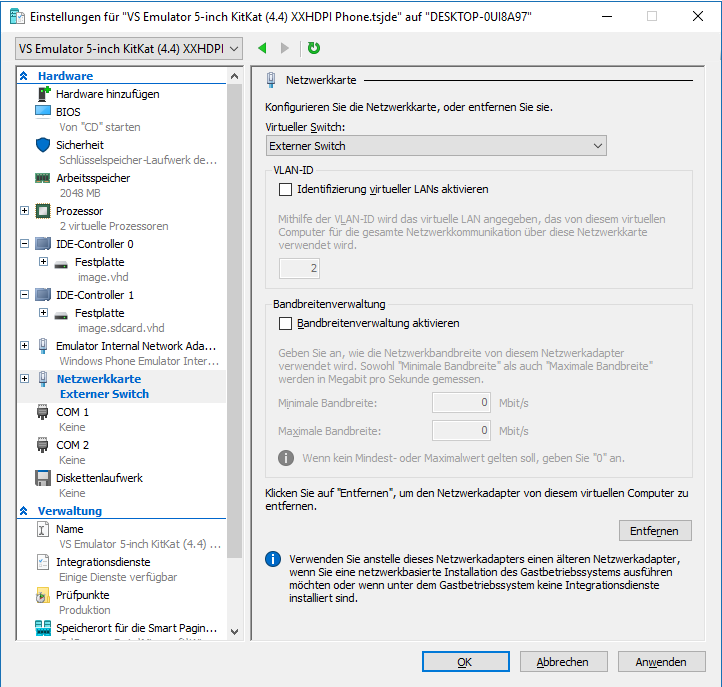Click the green refresh icon in toolbar
Image resolution: width=722 pixels, height=687 pixels.
pyautogui.click(x=314, y=48)
